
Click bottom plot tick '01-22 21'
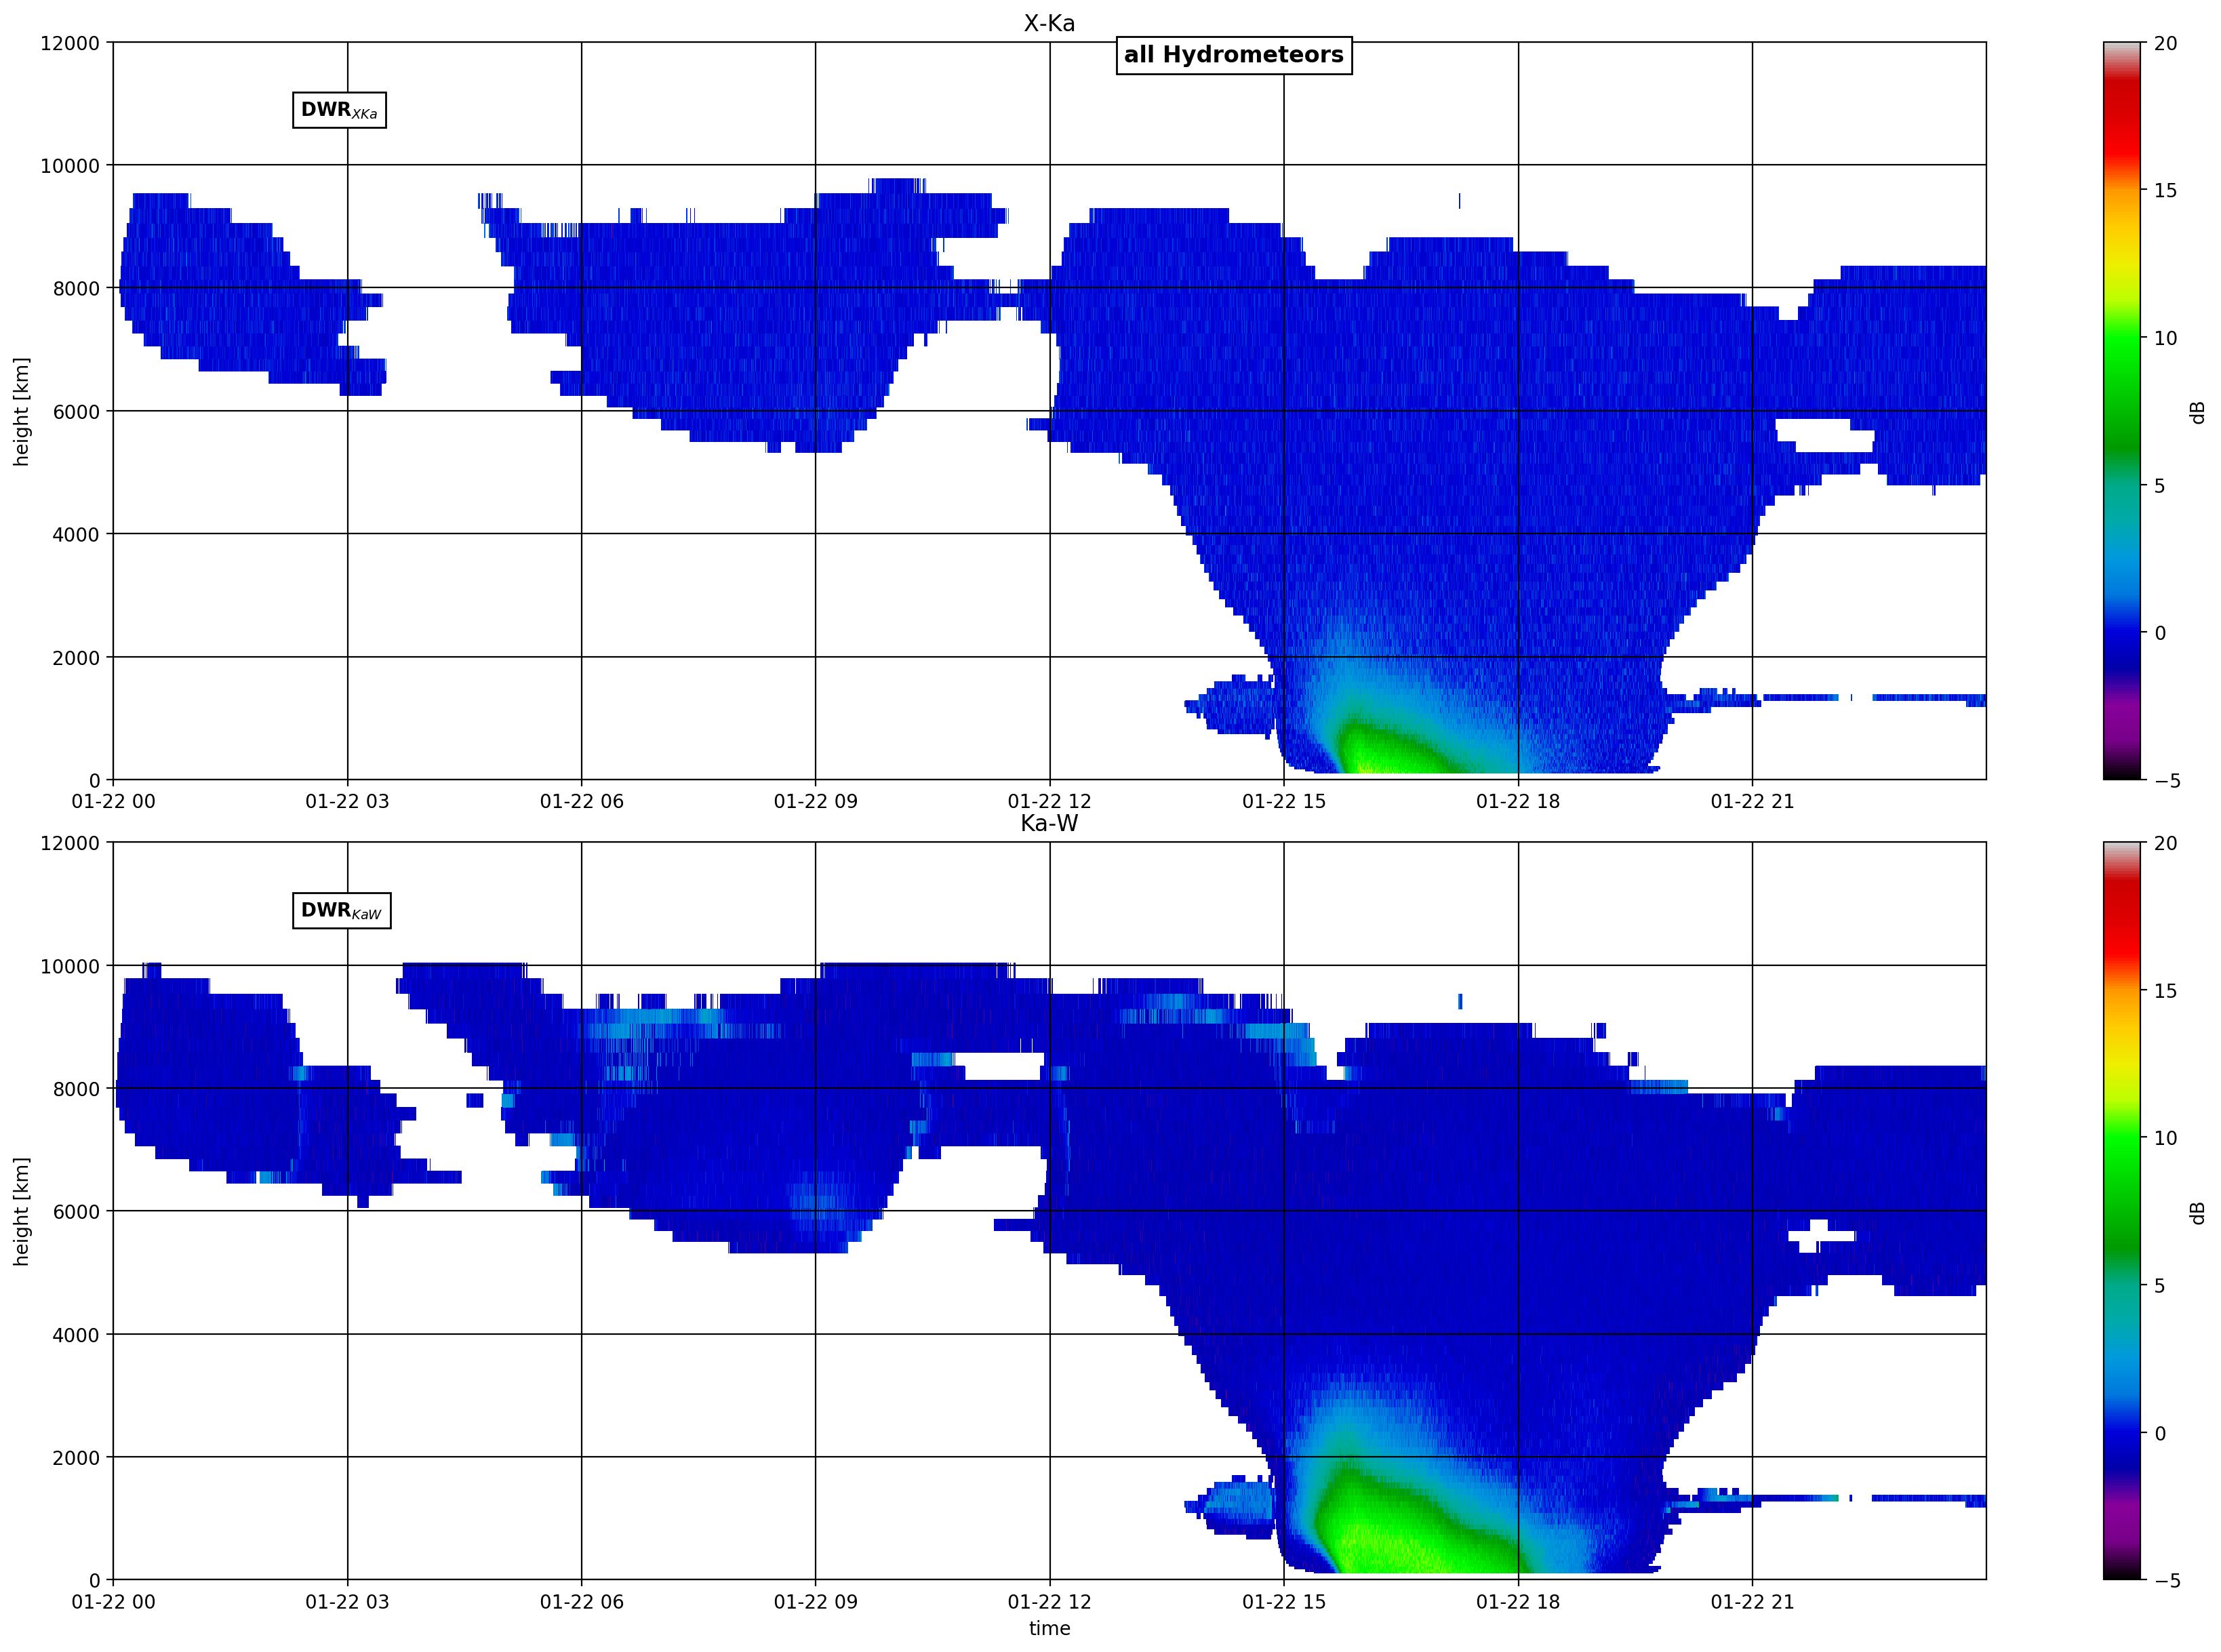click(1752, 1601)
